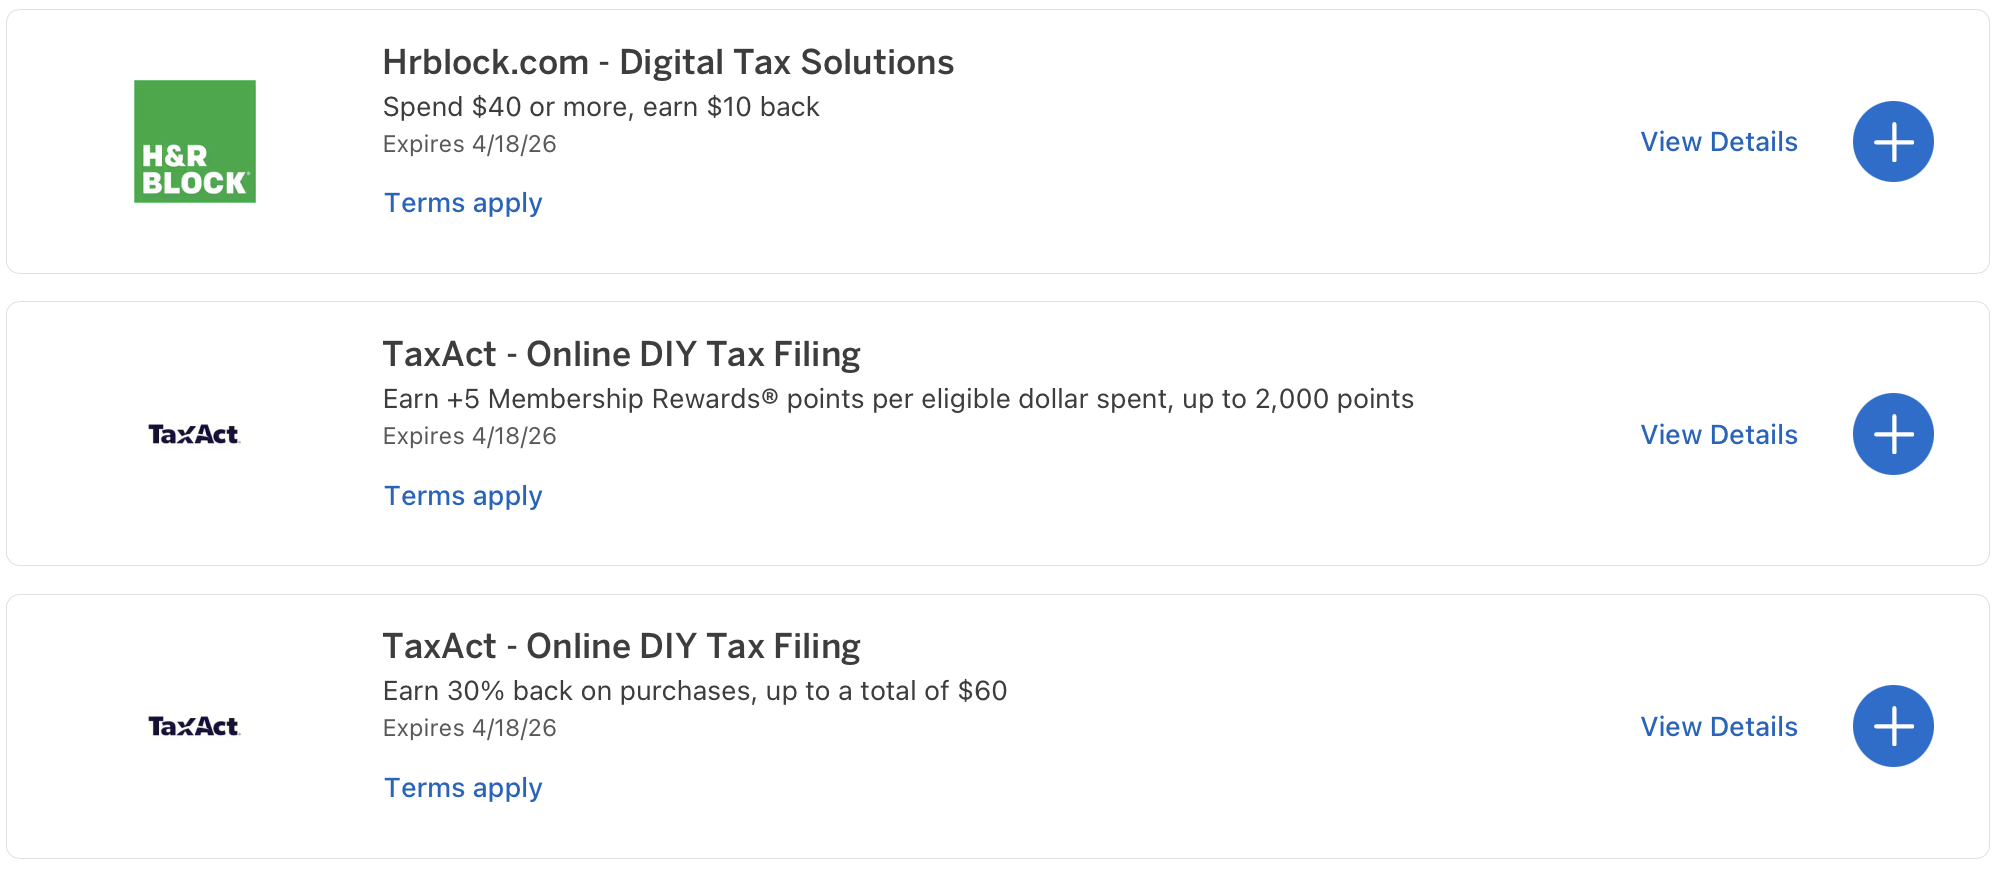Click the TaxAct logo on the points offer
This screenshot has height=876, width=1994.
point(195,434)
